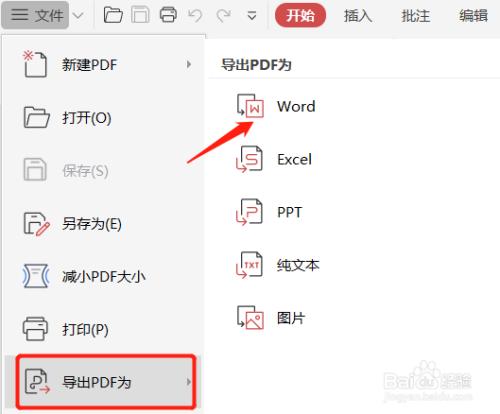Viewport: 500px width, 414px height.
Task: Click the undo toolbar icon
Action: click(x=195, y=15)
